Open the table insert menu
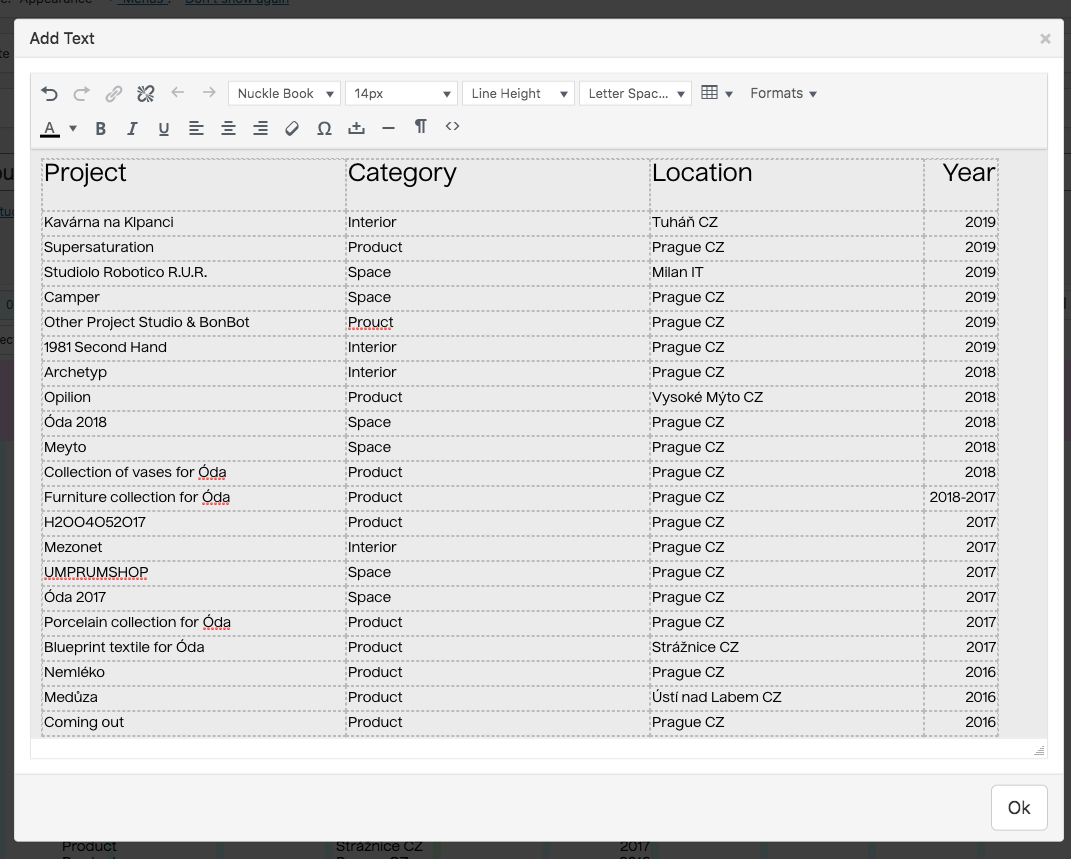 pyautogui.click(x=717, y=94)
